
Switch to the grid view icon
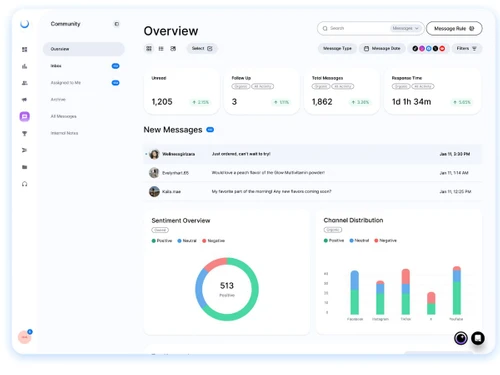pos(149,49)
